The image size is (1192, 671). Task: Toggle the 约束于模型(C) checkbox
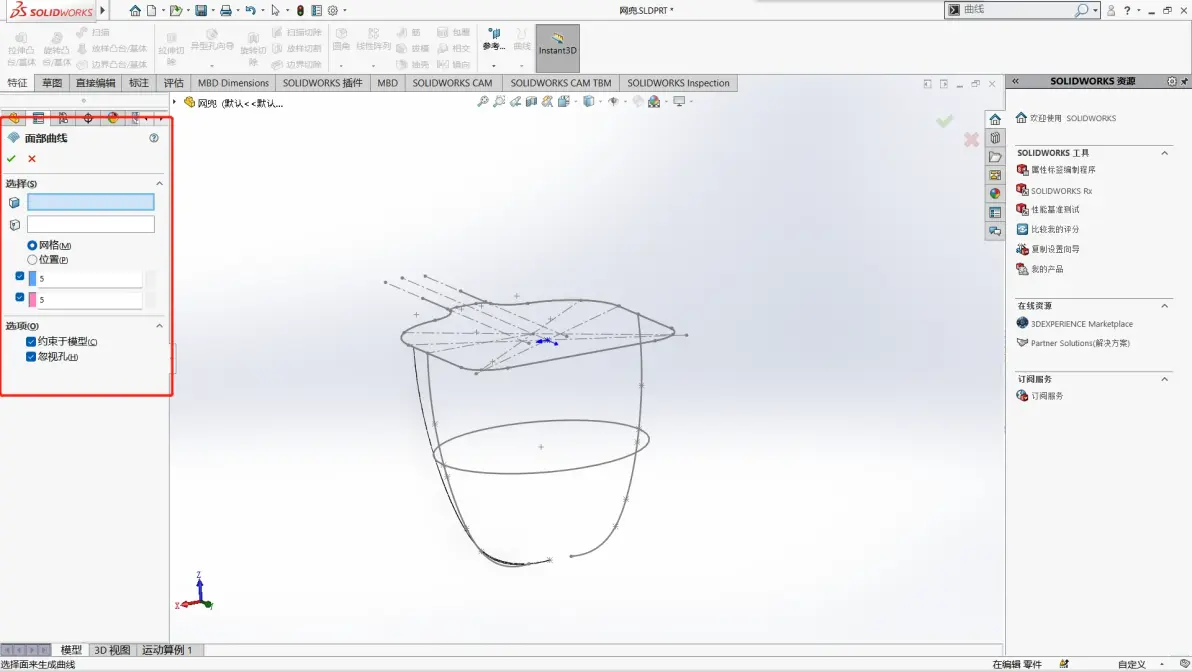pyautogui.click(x=31, y=342)
